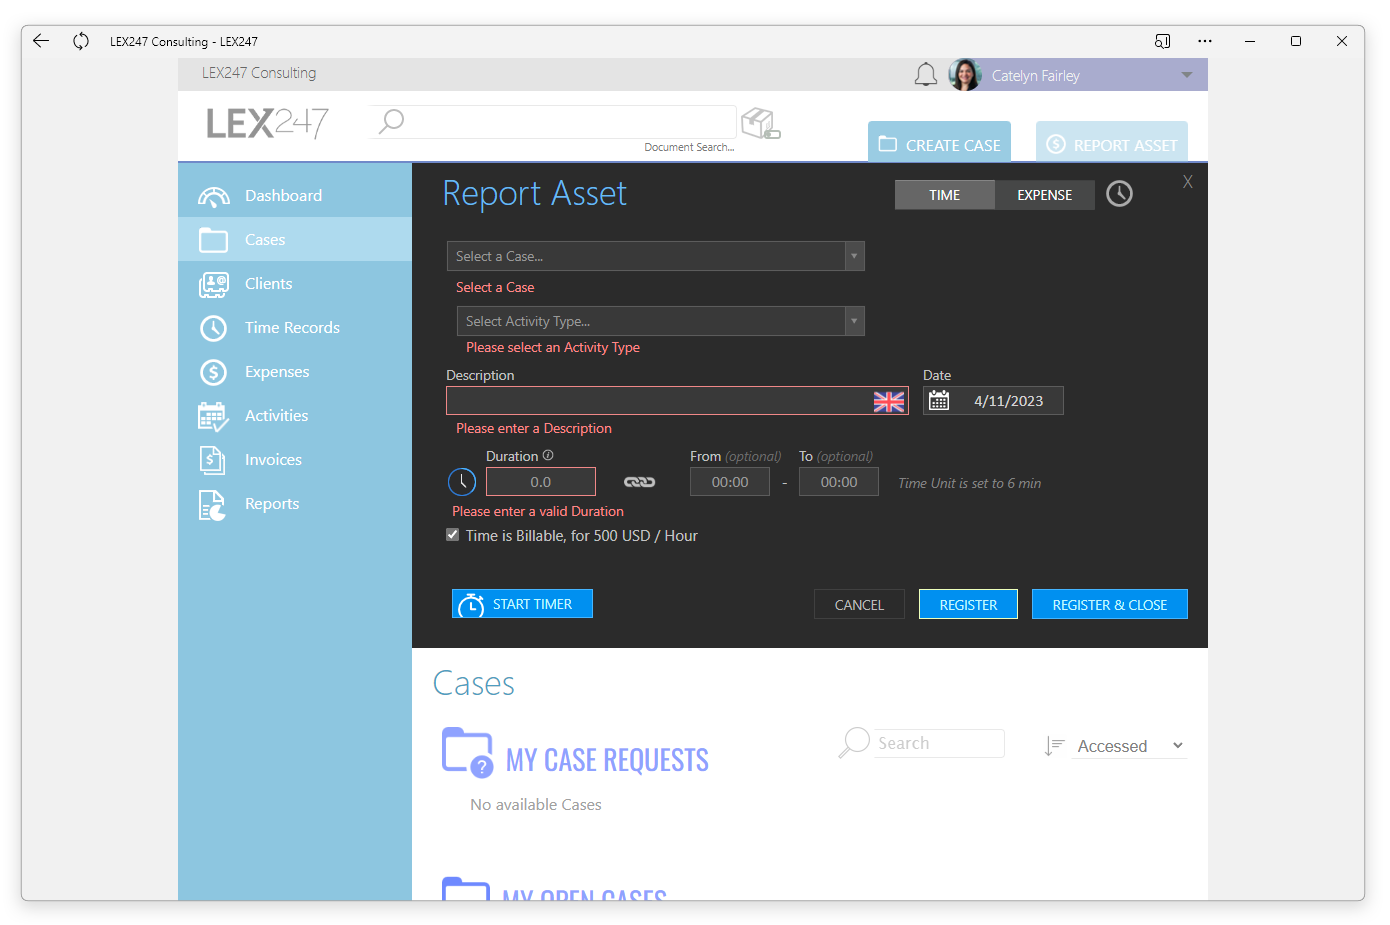Viewport: 1390px width, 925px height.
Task: Open the Activities calendar icon
Action: (x=213, y=416)
